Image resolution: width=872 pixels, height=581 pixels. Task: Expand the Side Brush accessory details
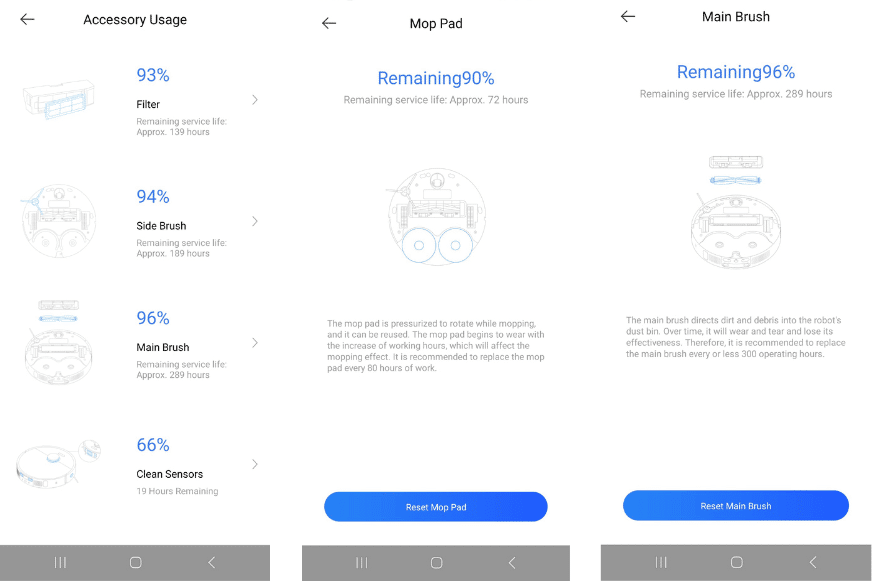coord(255,222)
